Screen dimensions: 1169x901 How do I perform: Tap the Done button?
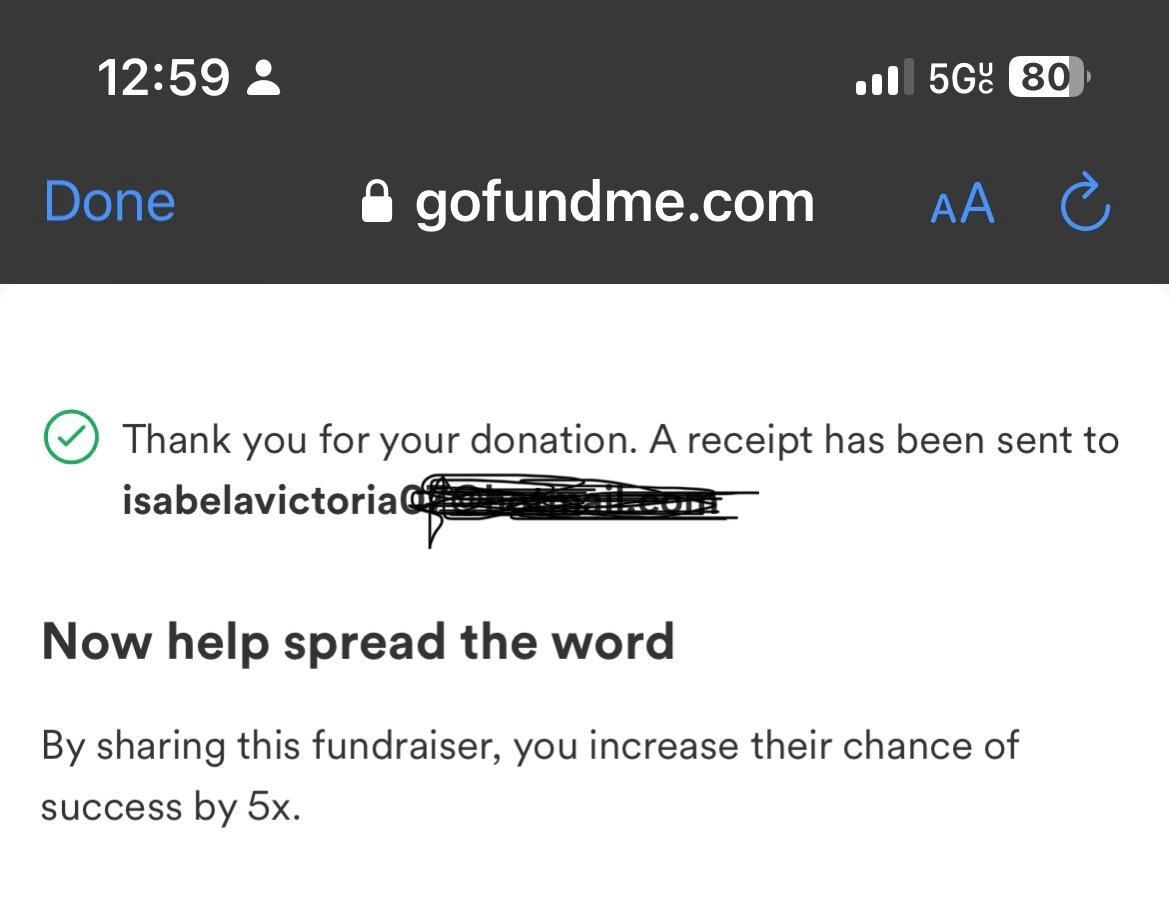[x=110, y=201]
